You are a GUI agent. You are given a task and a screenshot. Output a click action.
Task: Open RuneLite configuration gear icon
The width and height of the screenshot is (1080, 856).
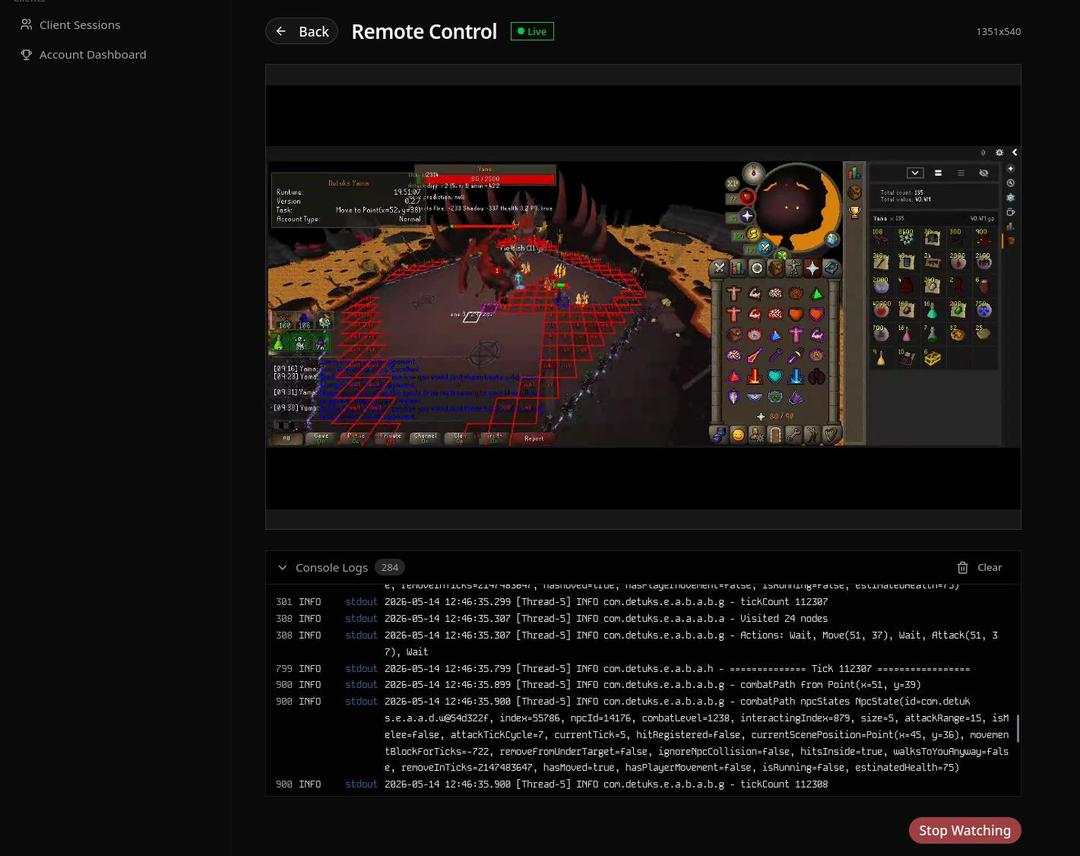point(999,152)
